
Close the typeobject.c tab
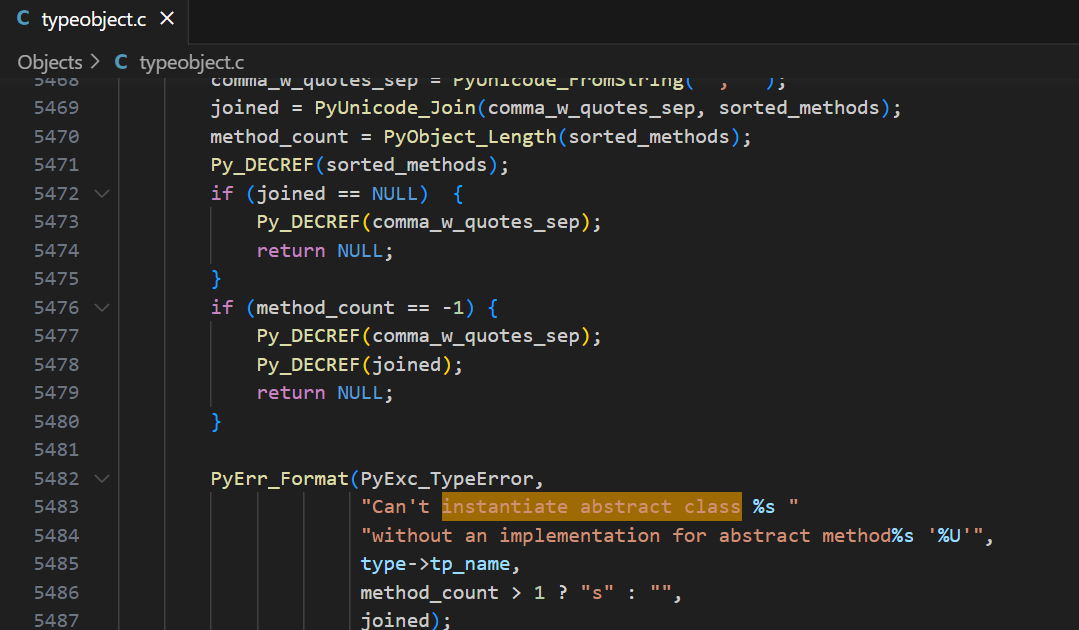[x=166, y=17]
